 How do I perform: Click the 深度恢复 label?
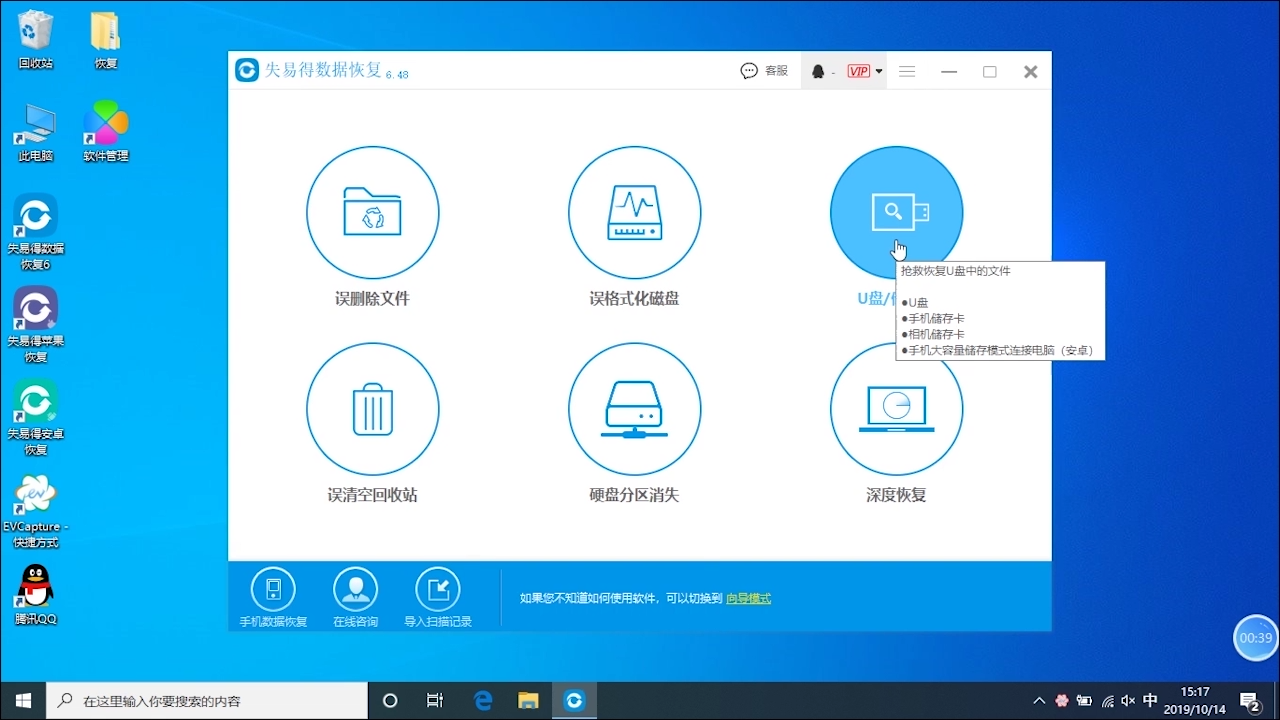point(896,495)
